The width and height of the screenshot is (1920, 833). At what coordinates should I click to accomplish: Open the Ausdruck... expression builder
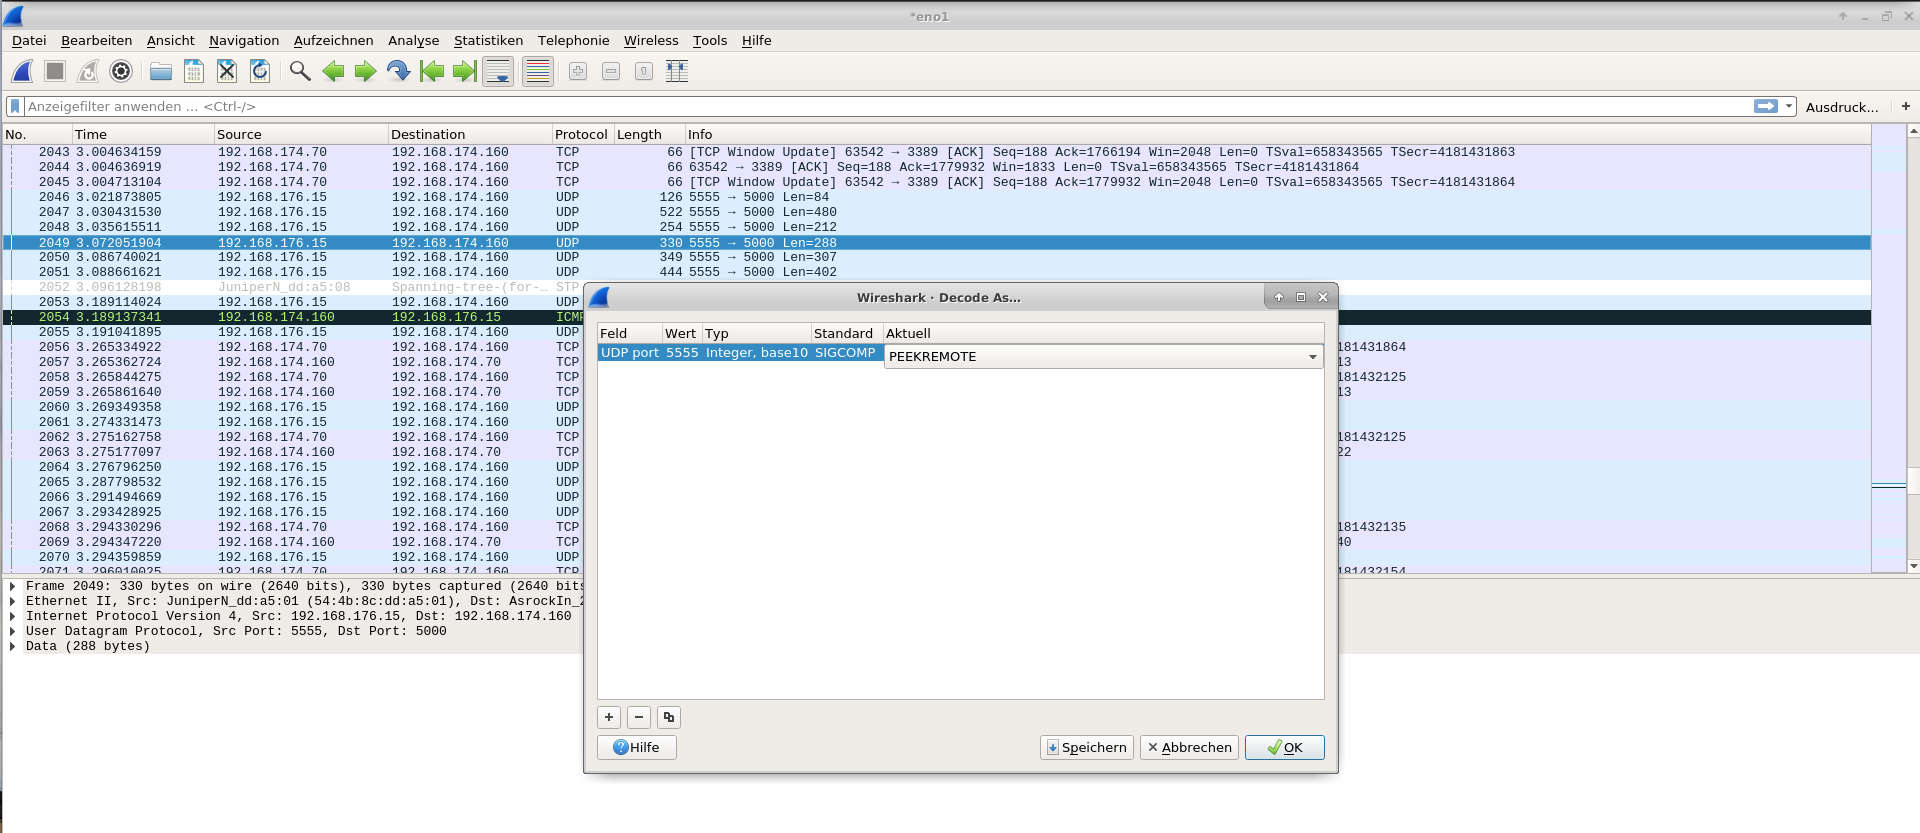1842,107
